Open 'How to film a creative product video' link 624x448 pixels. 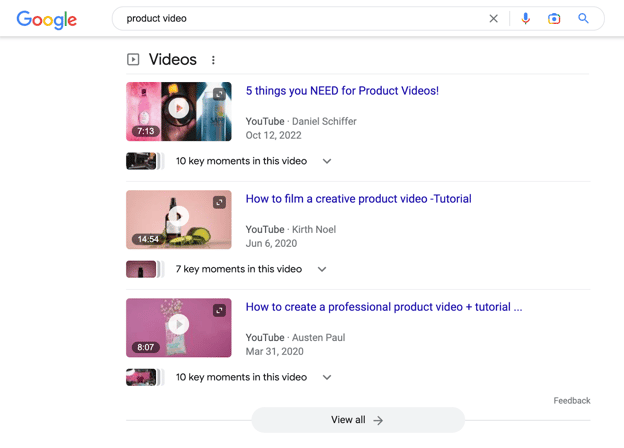tap(359, 199)
